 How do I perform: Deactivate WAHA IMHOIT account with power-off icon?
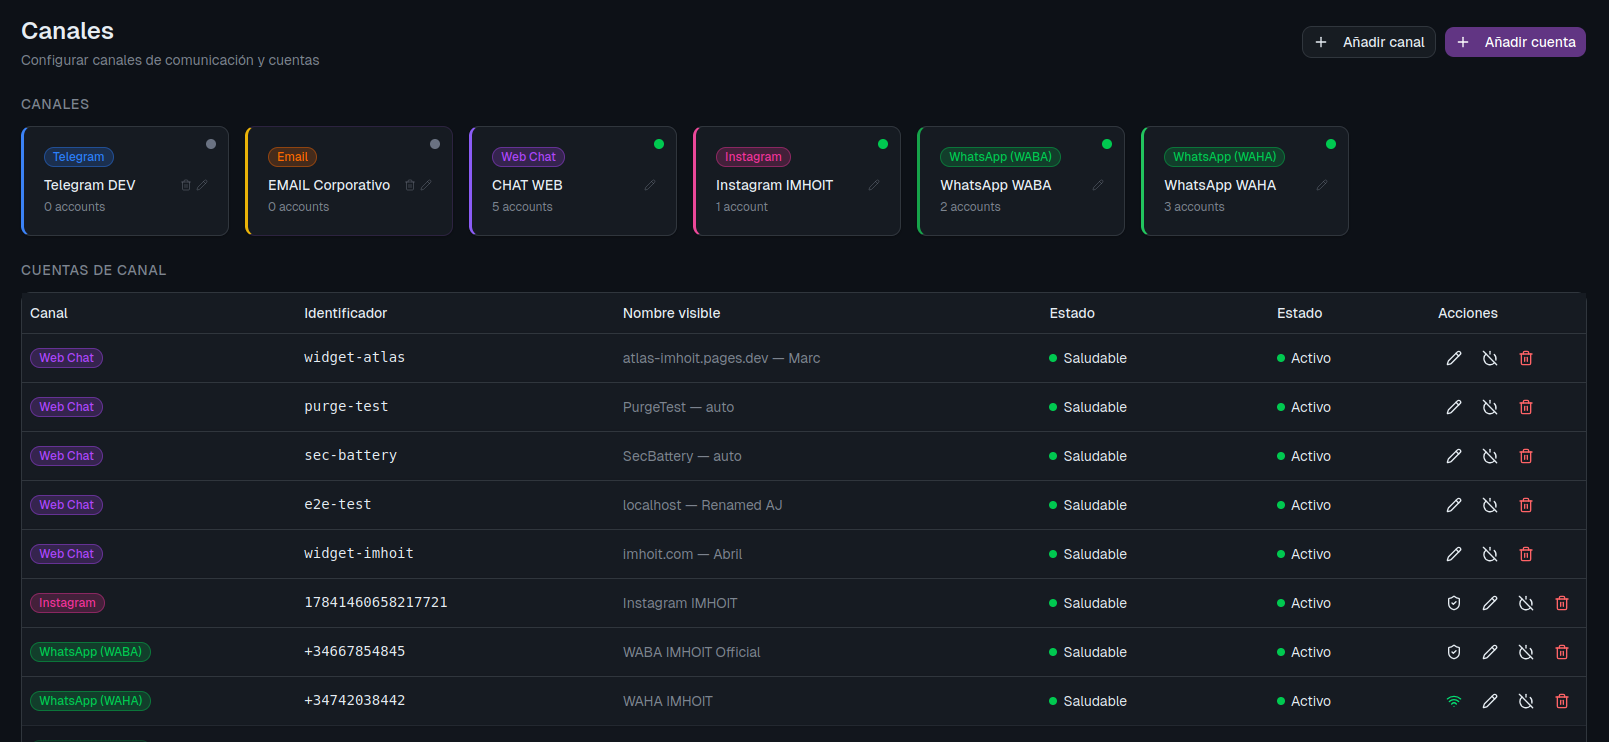1526,701
